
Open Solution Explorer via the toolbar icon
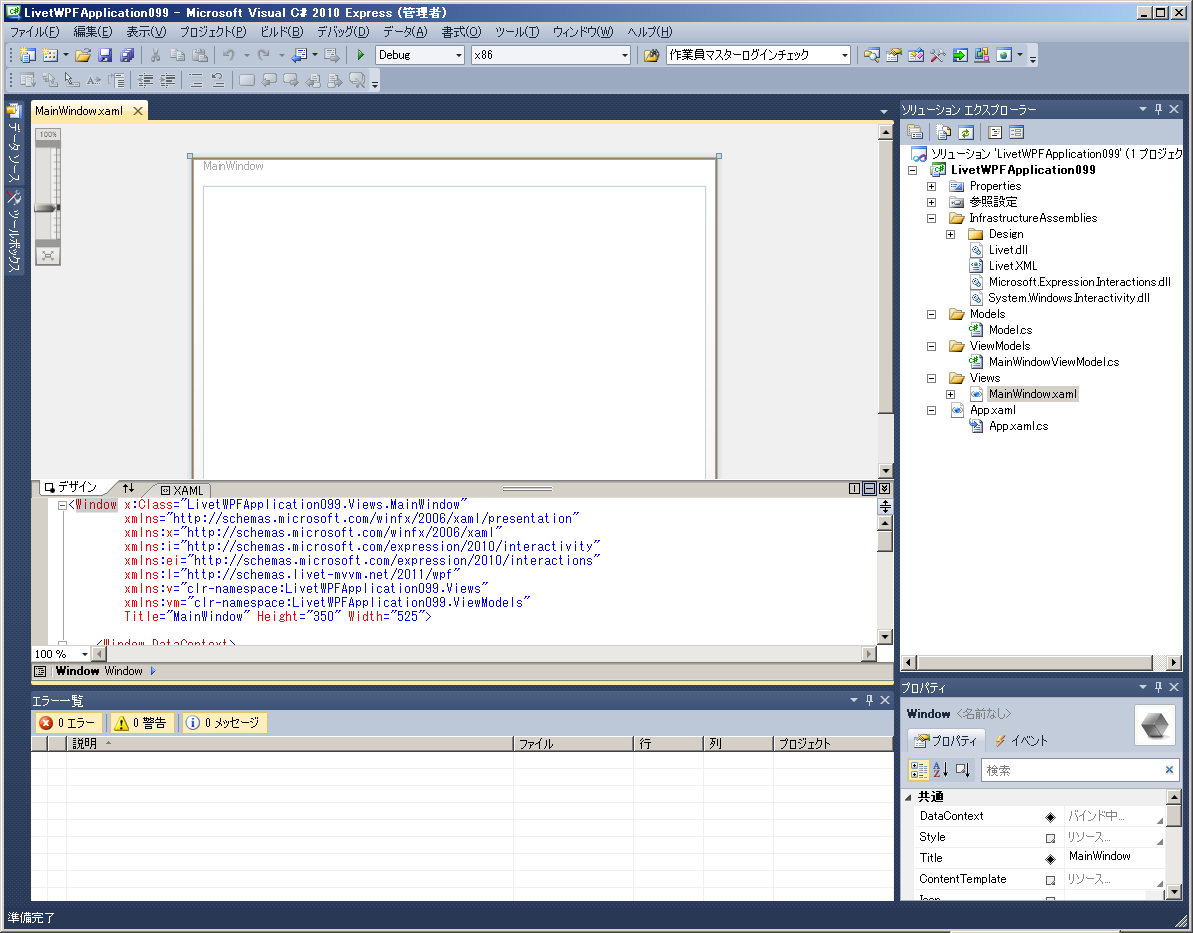pyautogui.click(x=872, y=55)
